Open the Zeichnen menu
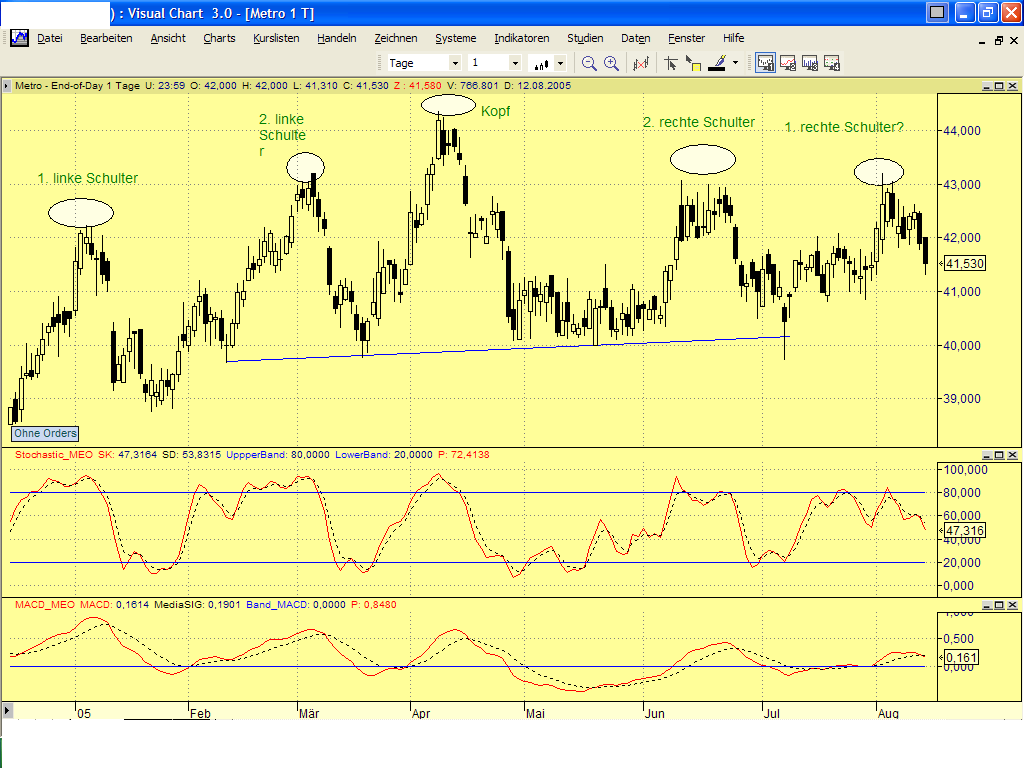1024x768 pixels. click(x=396, y=38)
